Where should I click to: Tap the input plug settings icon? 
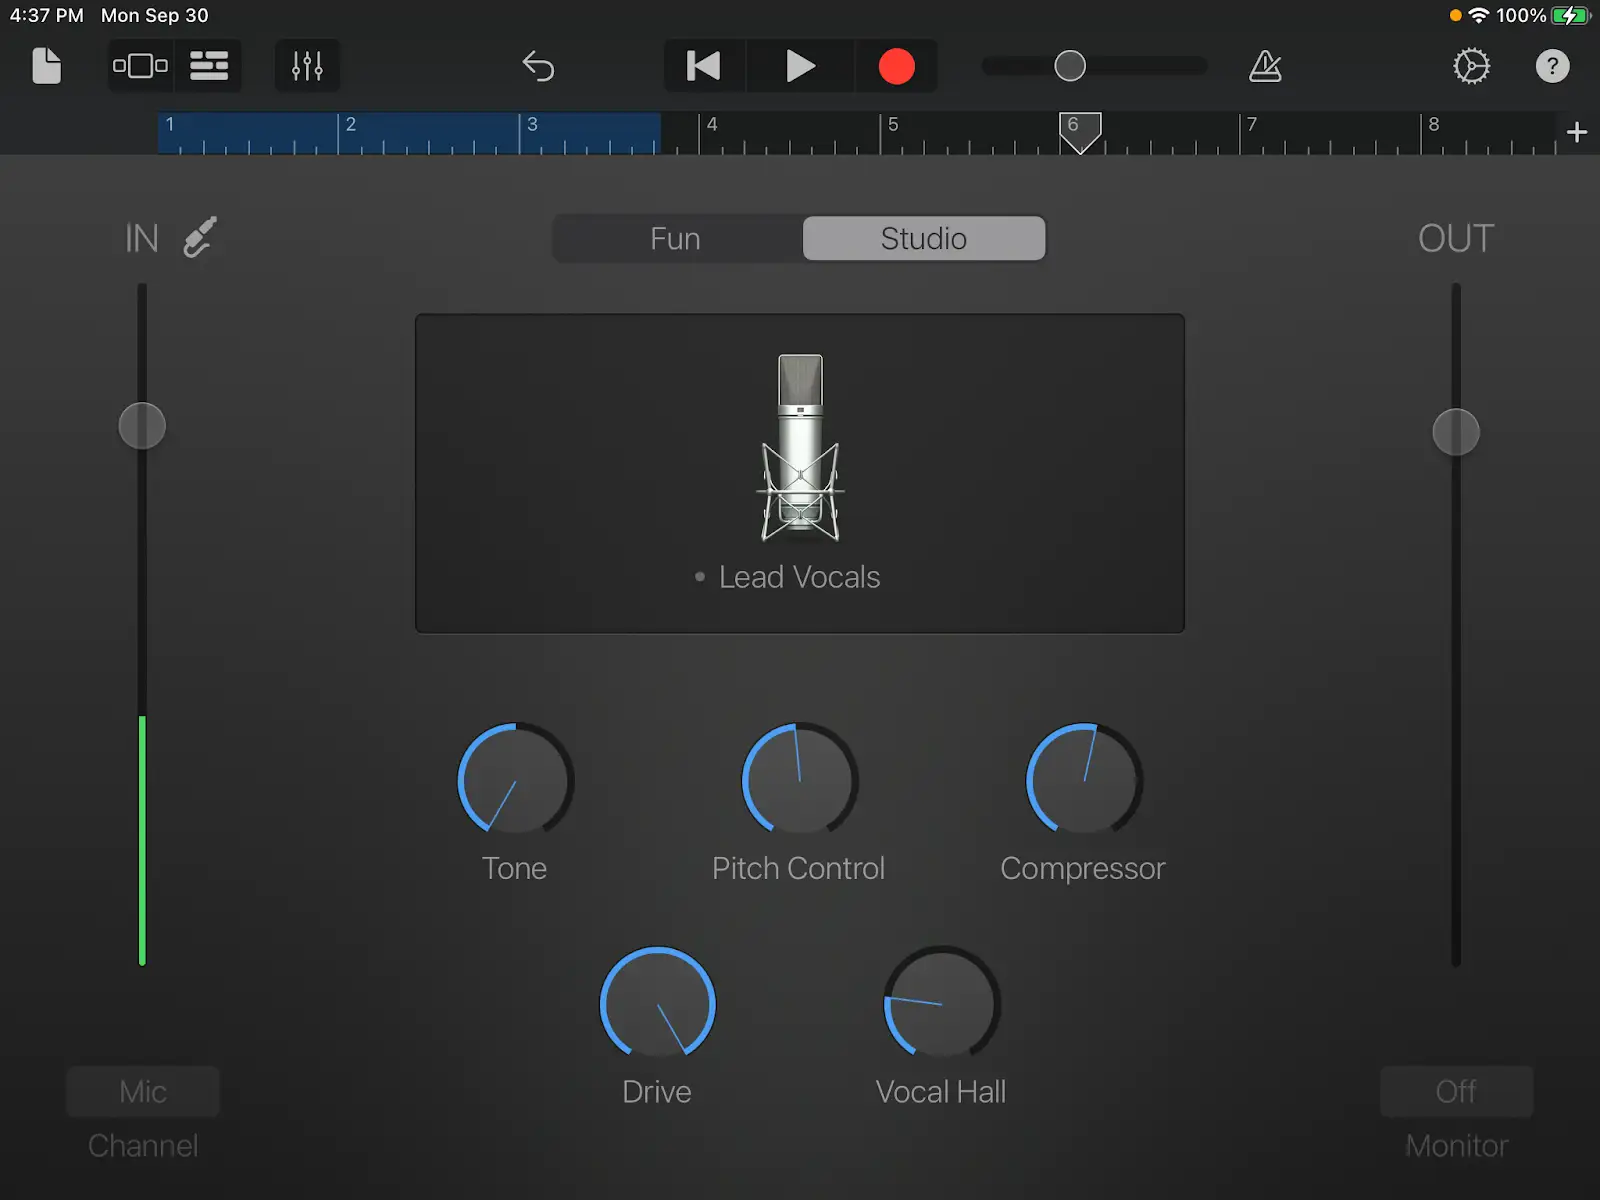point(200,238)
